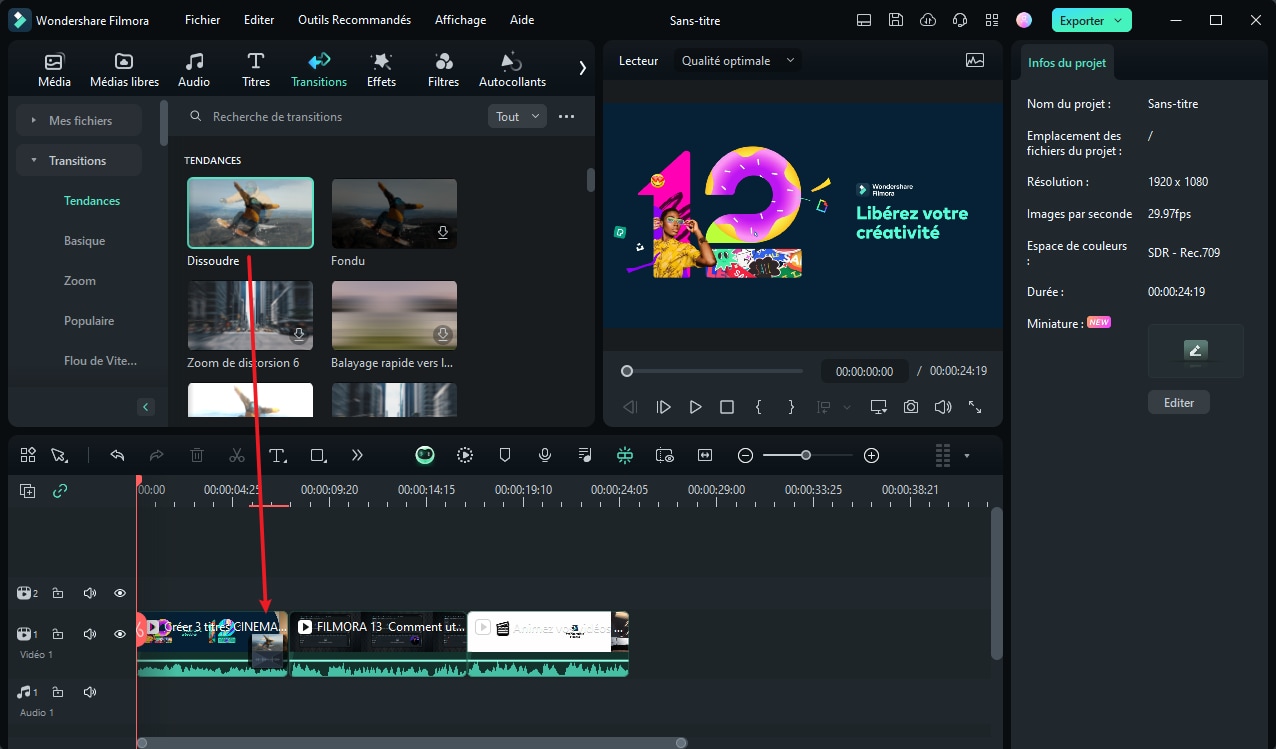Click the transitions search field
This screenshot has height=749, width=1276.
[x=335, y=117]
